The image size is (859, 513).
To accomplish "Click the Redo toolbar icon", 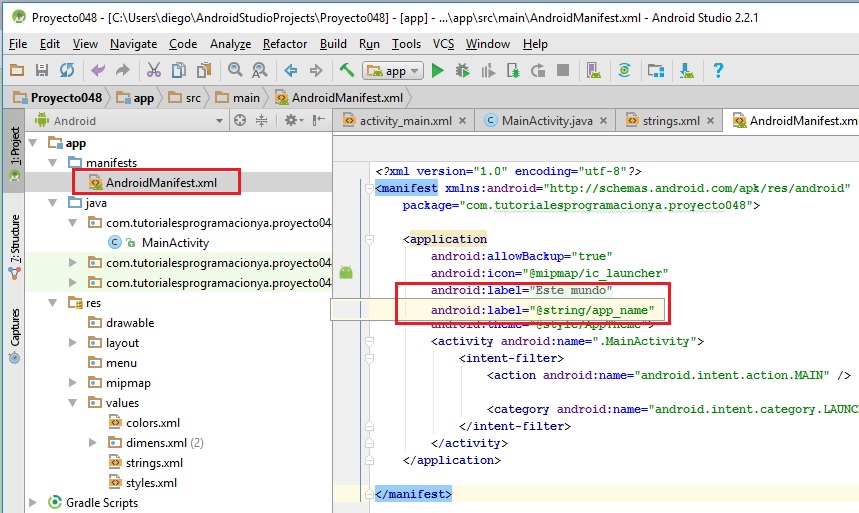I will click(x=123, y=70).
